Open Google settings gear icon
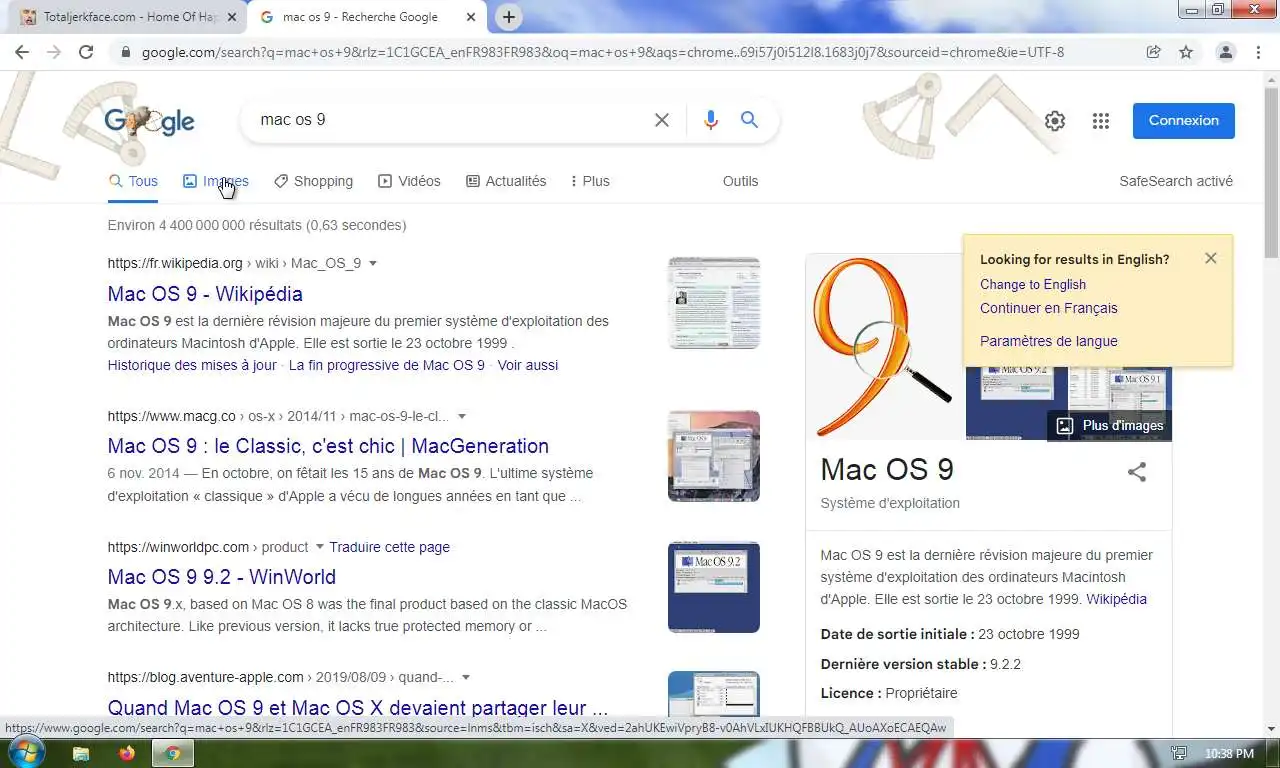This screenshot has width=1280, height=768. pos(1055,121)
